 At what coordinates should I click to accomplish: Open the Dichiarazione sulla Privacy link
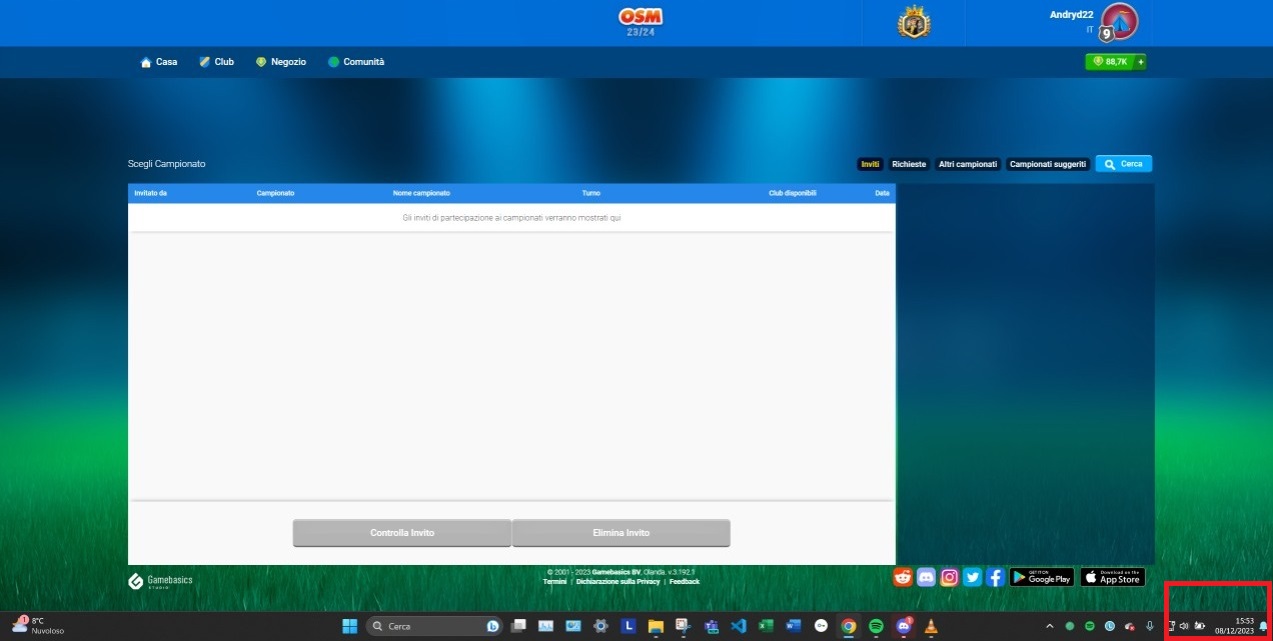tap(618, 582)
